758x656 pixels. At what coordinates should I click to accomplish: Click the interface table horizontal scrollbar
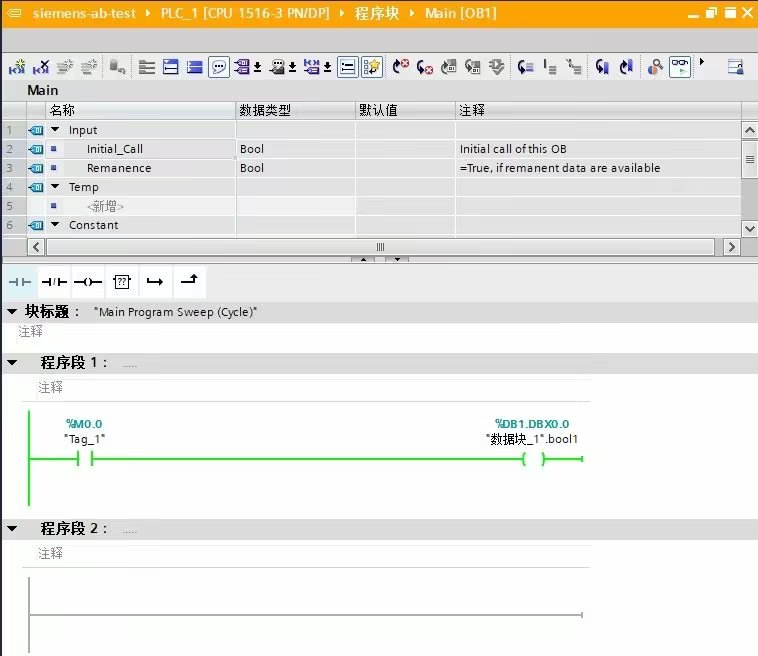coord(380,246)
